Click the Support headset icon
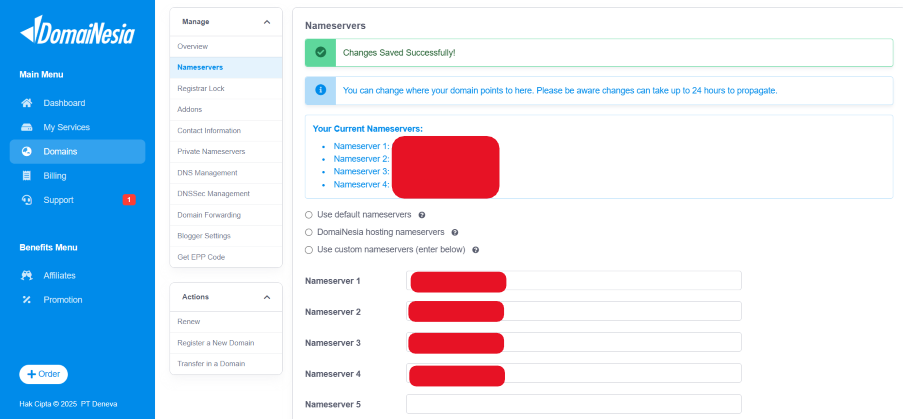903x419 pixels. pos(27,200)
